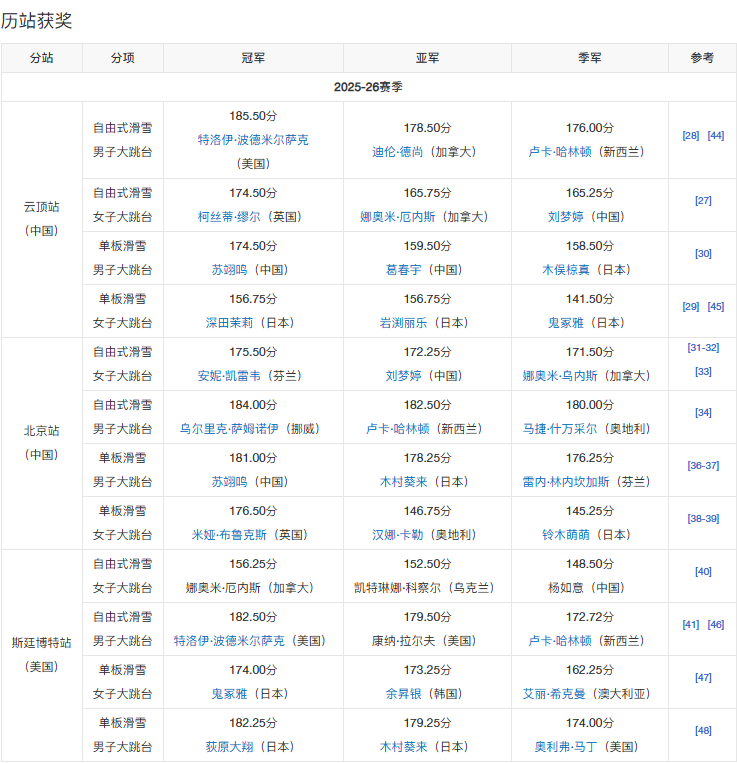Open 卢卡·哈林顿 link with 176.00分 score
Image resolution: width=737 pixels, height=763 pixels.
(x=559, y=152)
